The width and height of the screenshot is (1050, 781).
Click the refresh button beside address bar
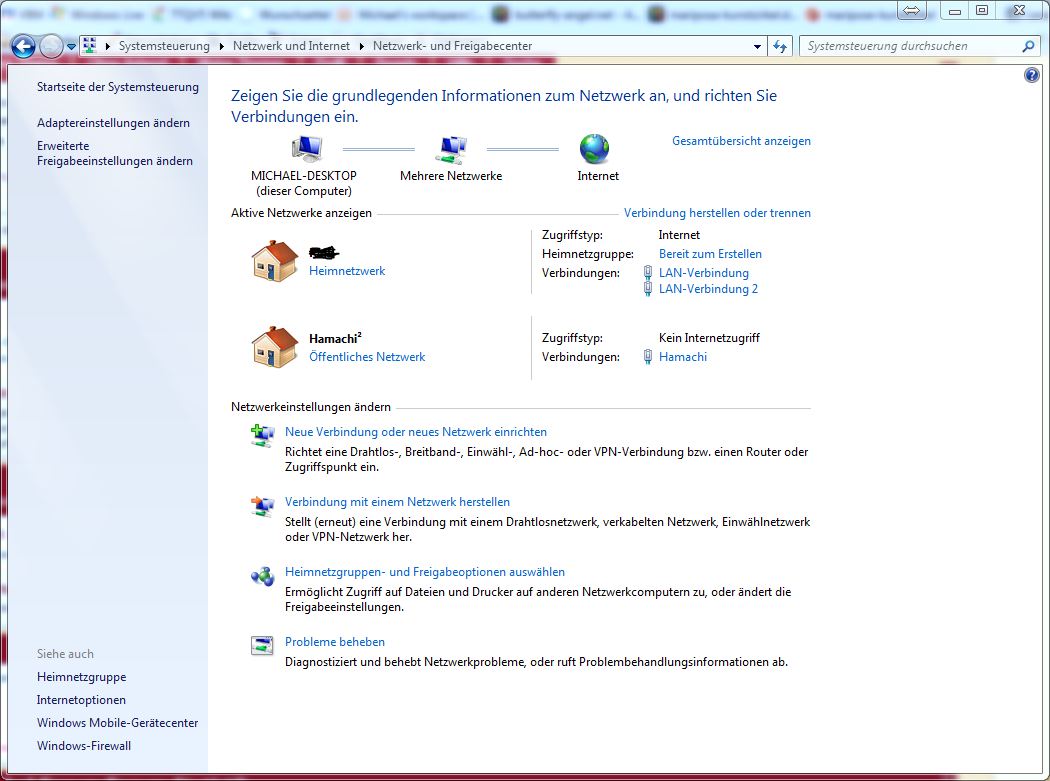point(781,46)
